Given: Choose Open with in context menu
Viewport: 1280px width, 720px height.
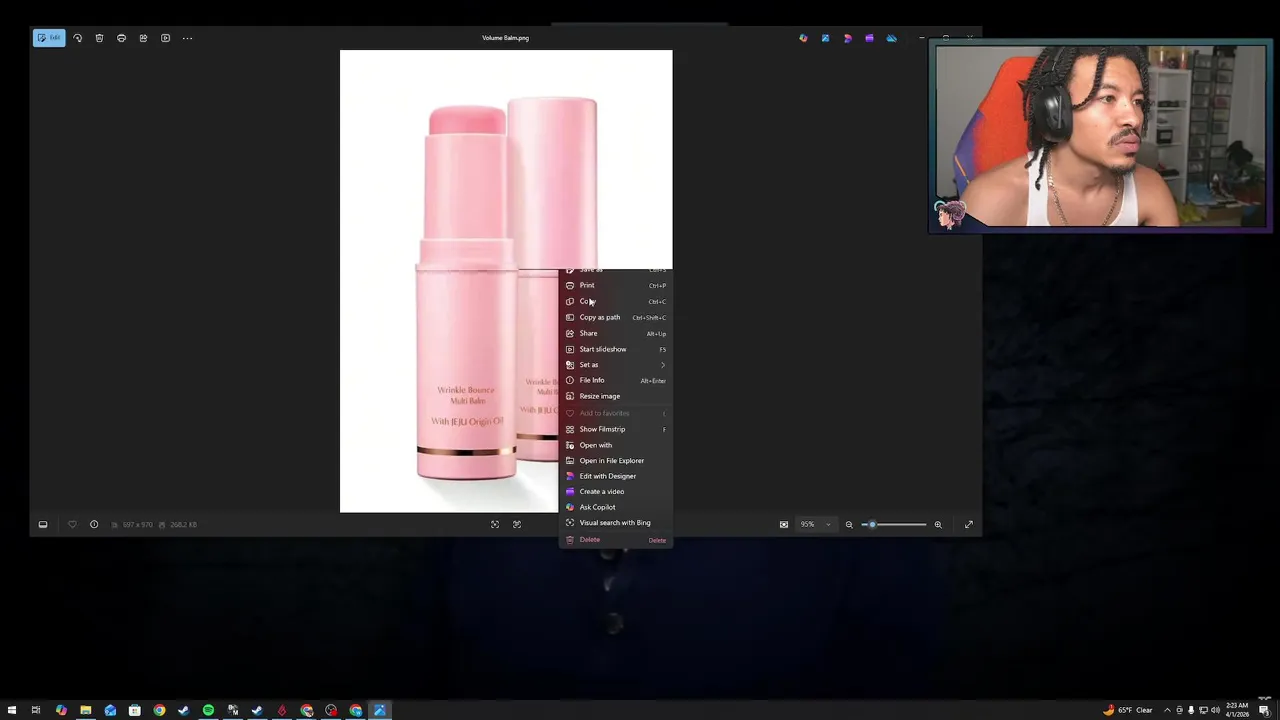Looking at the screenshot, I should tap(616, 445).
